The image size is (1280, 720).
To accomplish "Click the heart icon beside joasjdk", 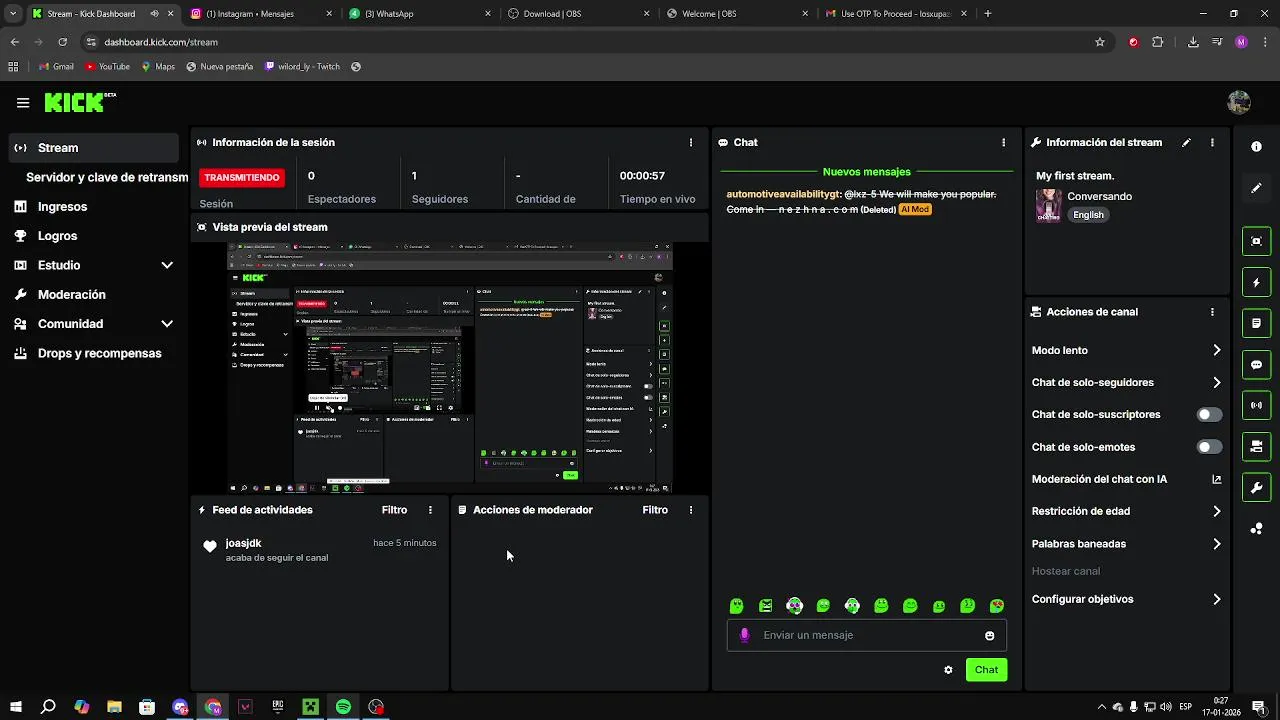I will tap(209, 546).
